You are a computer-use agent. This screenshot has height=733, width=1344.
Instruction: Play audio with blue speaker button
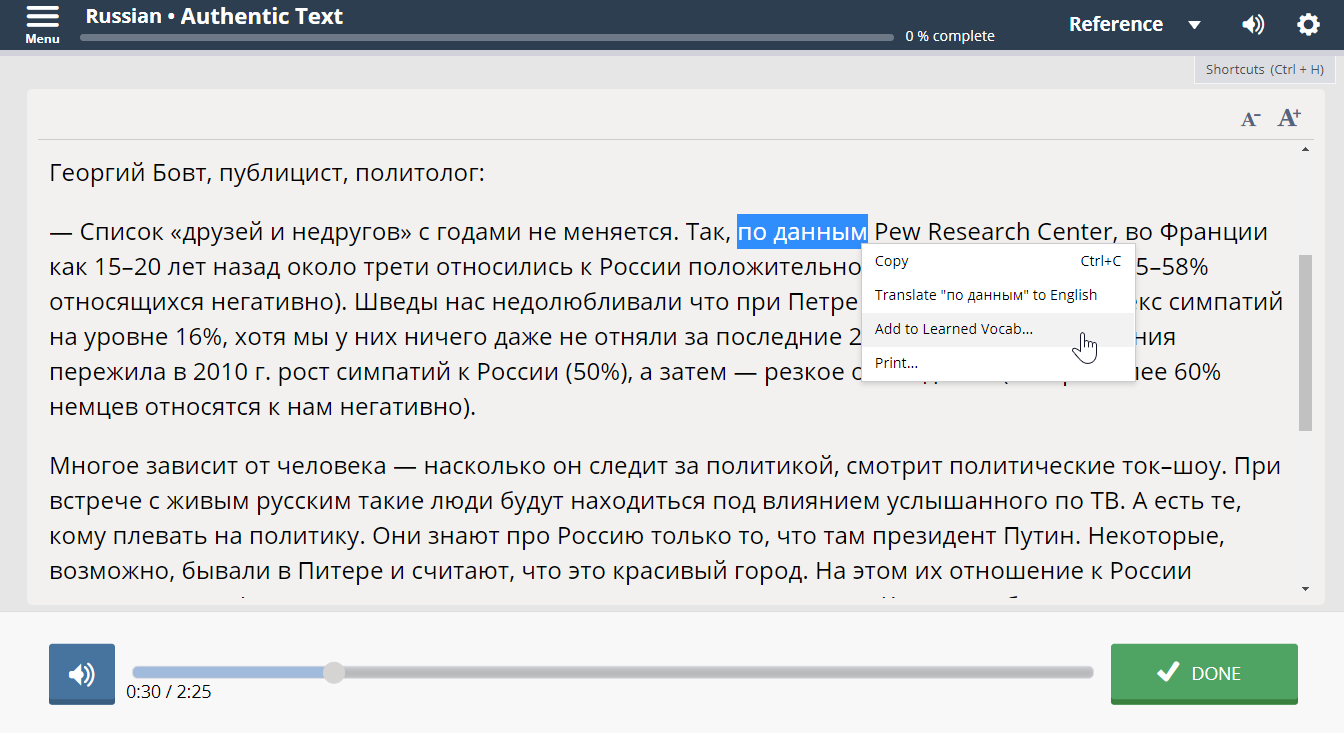point(82,674)
